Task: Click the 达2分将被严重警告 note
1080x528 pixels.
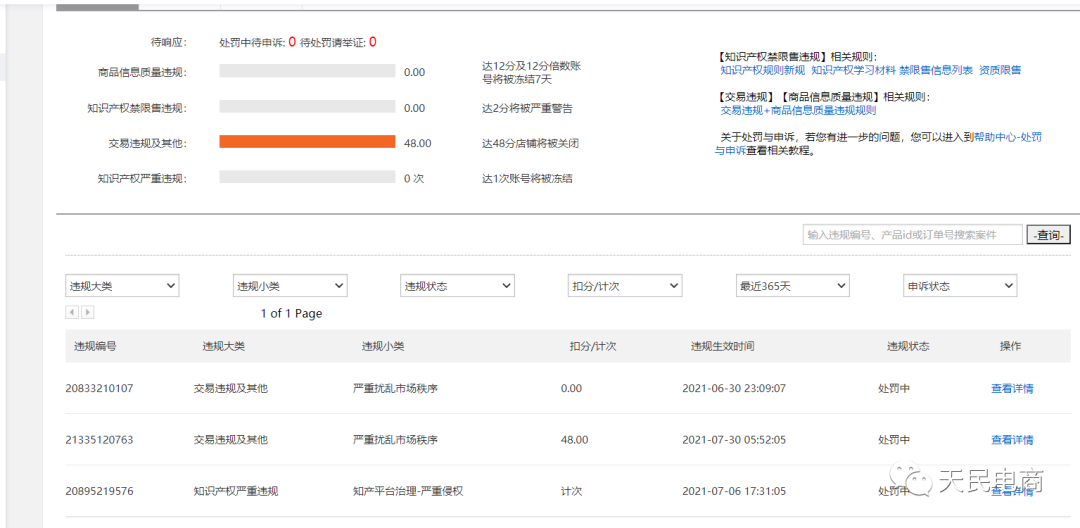Action: pyautogui.click(x=527, y=108)
